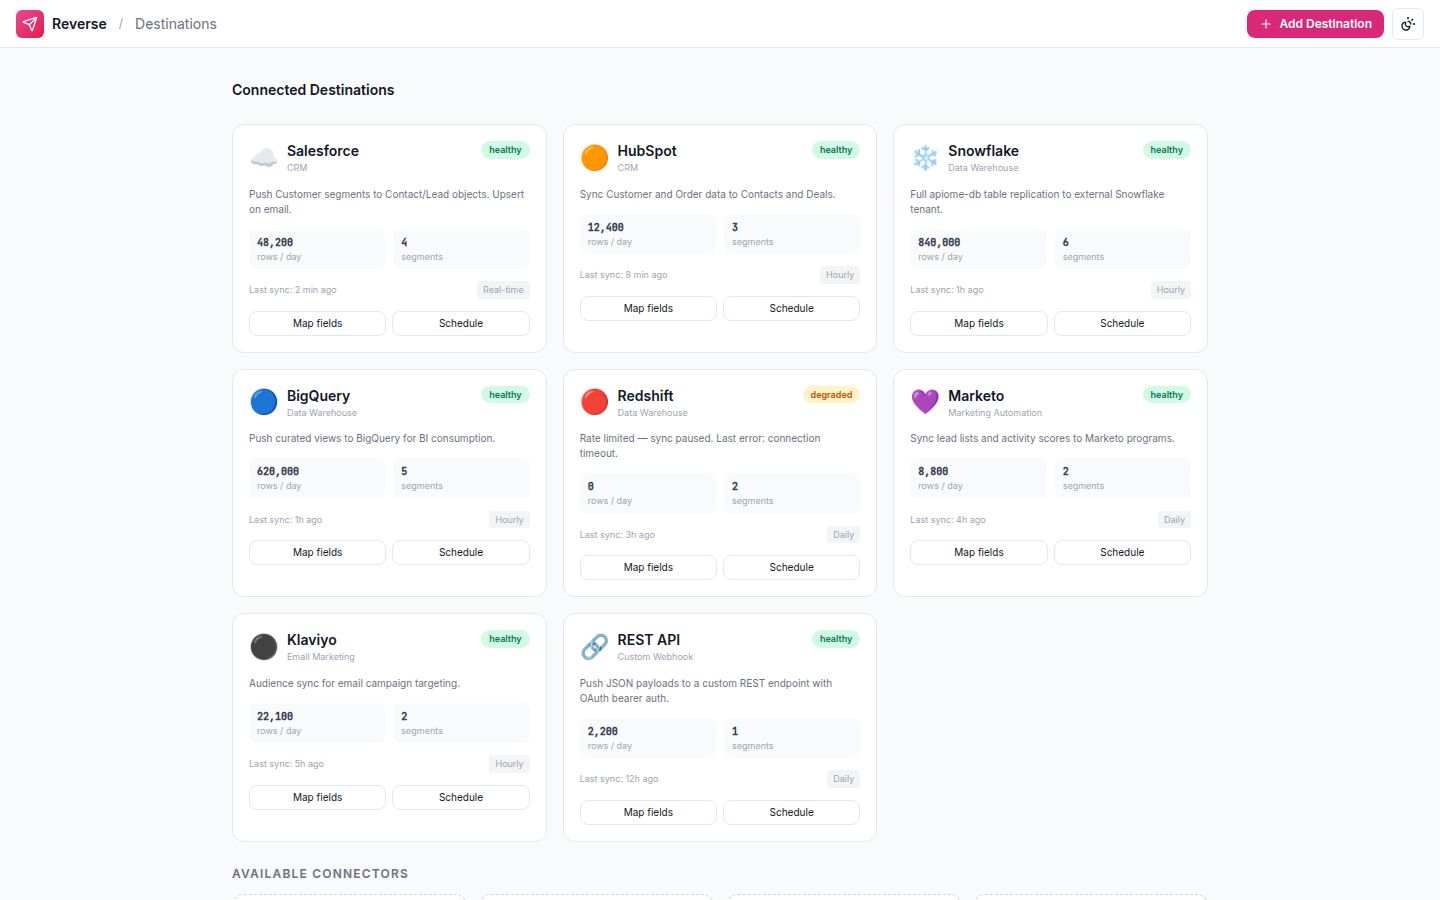
Task: Click the Hourly tag on Klaviyo
Action: pos(509,764)
